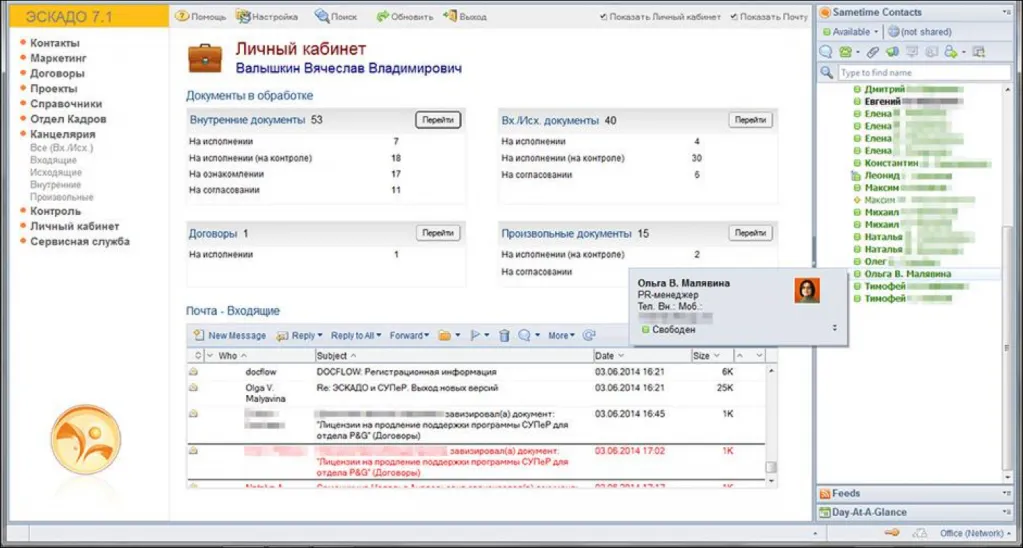Image resolution: width=1023 pixels, height=548 pixels.
Task: Select Сервисная служба in left menu
Action: (79, 241)
